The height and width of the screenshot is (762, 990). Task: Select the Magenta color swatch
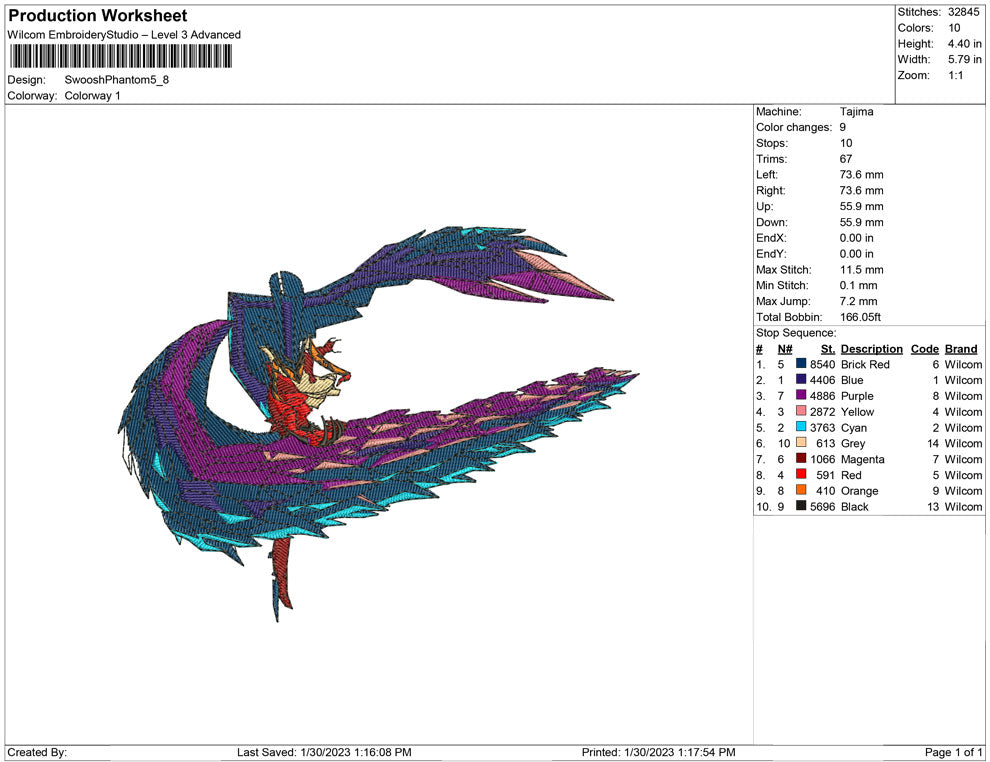[x=801, y=460]
